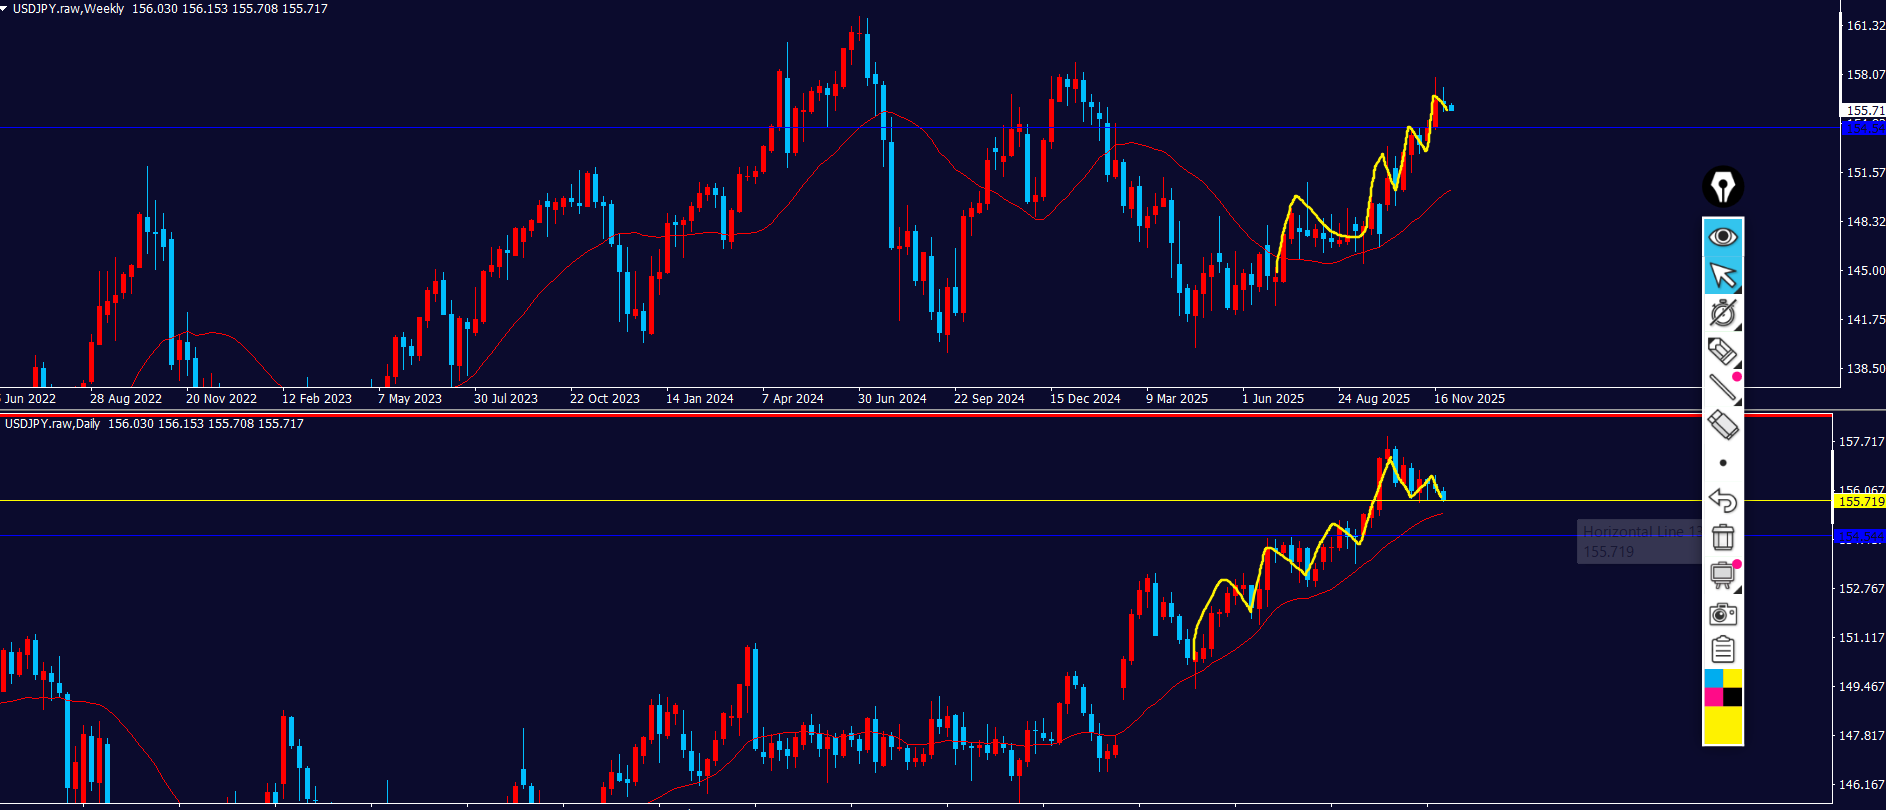Image resolution: width=1886 pixels, height=810 pixels.
Task: Click the large yellow current color box
Action: 1722,726
